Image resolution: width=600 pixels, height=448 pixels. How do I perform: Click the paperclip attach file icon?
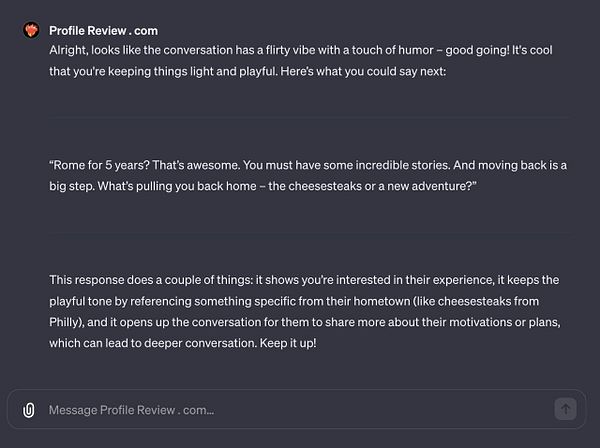point(29,409)
